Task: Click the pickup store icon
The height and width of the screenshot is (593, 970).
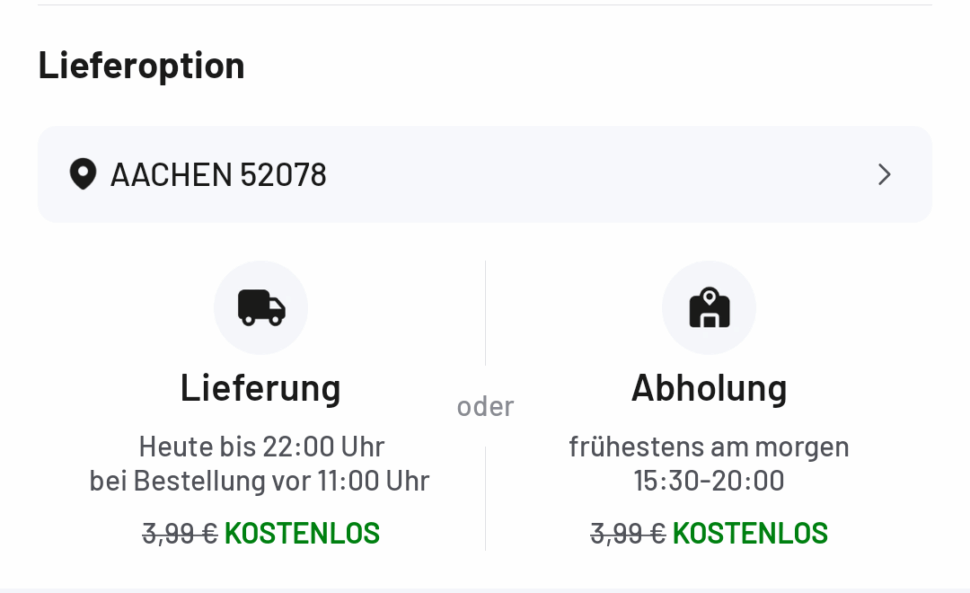Action: tap(709, 308)
